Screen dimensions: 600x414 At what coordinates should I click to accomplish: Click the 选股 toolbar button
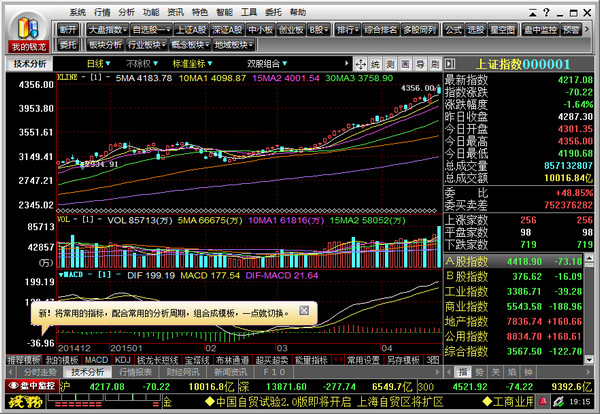click(x=476, y=29)
